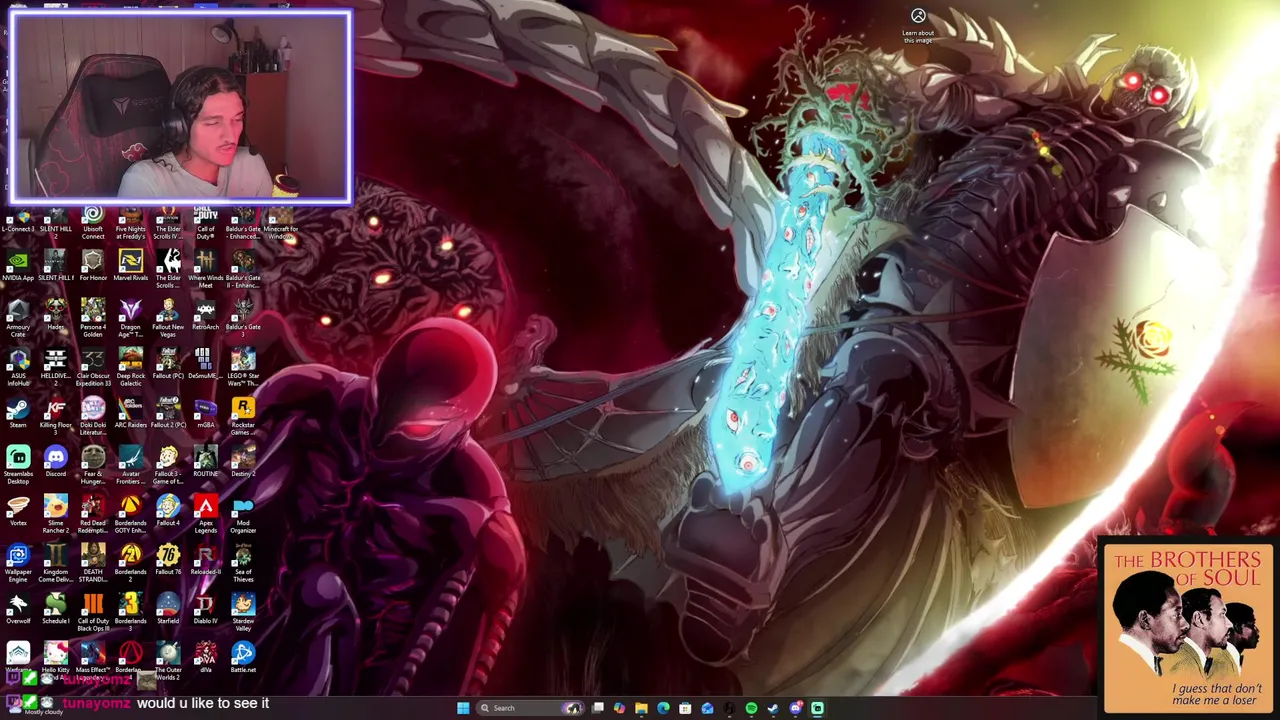The height and width of the screenshot is (720, 1280).
Task: Open Ubisoft Connect desktop shortcut
Action: tap(93, 222)
